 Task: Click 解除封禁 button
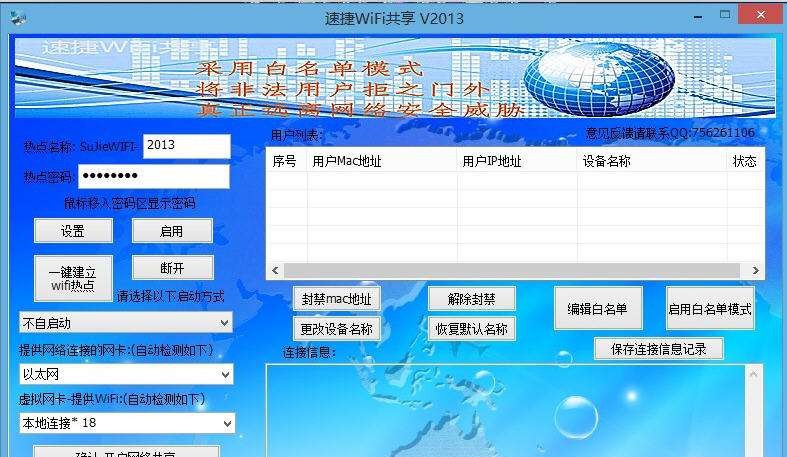[x=472, y=299]
